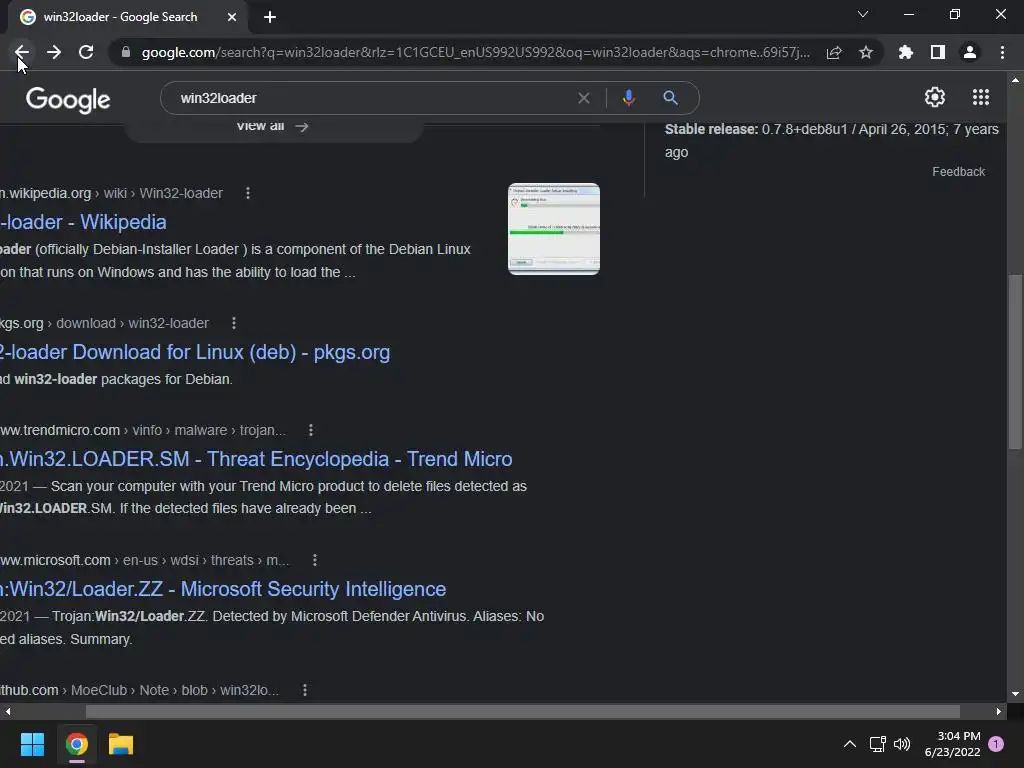Open the Google apps grid

tap(981, 97)
